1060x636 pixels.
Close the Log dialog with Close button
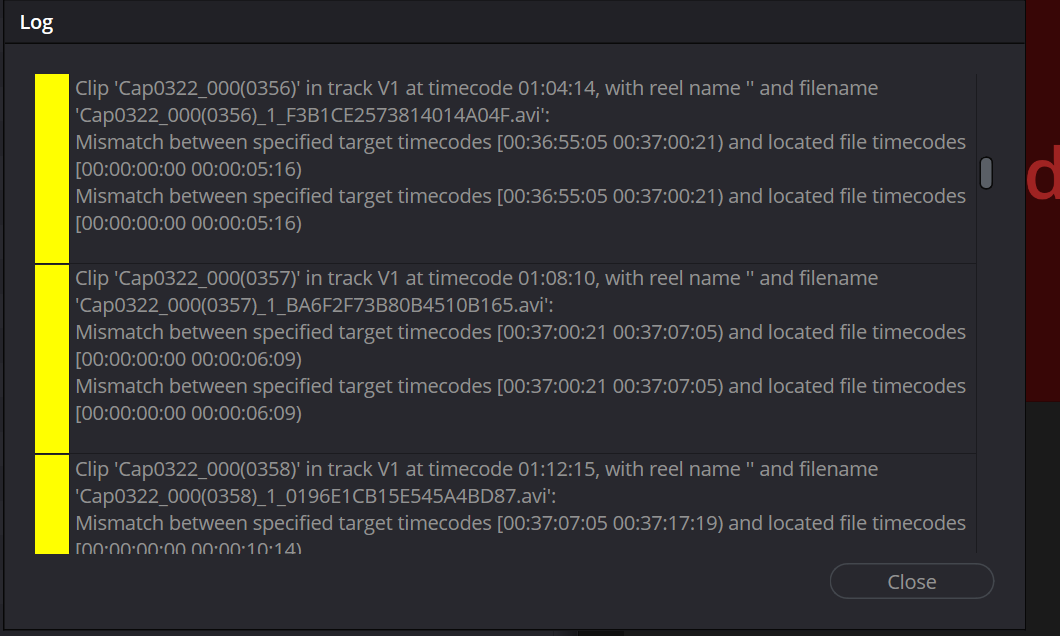[911, 581]
